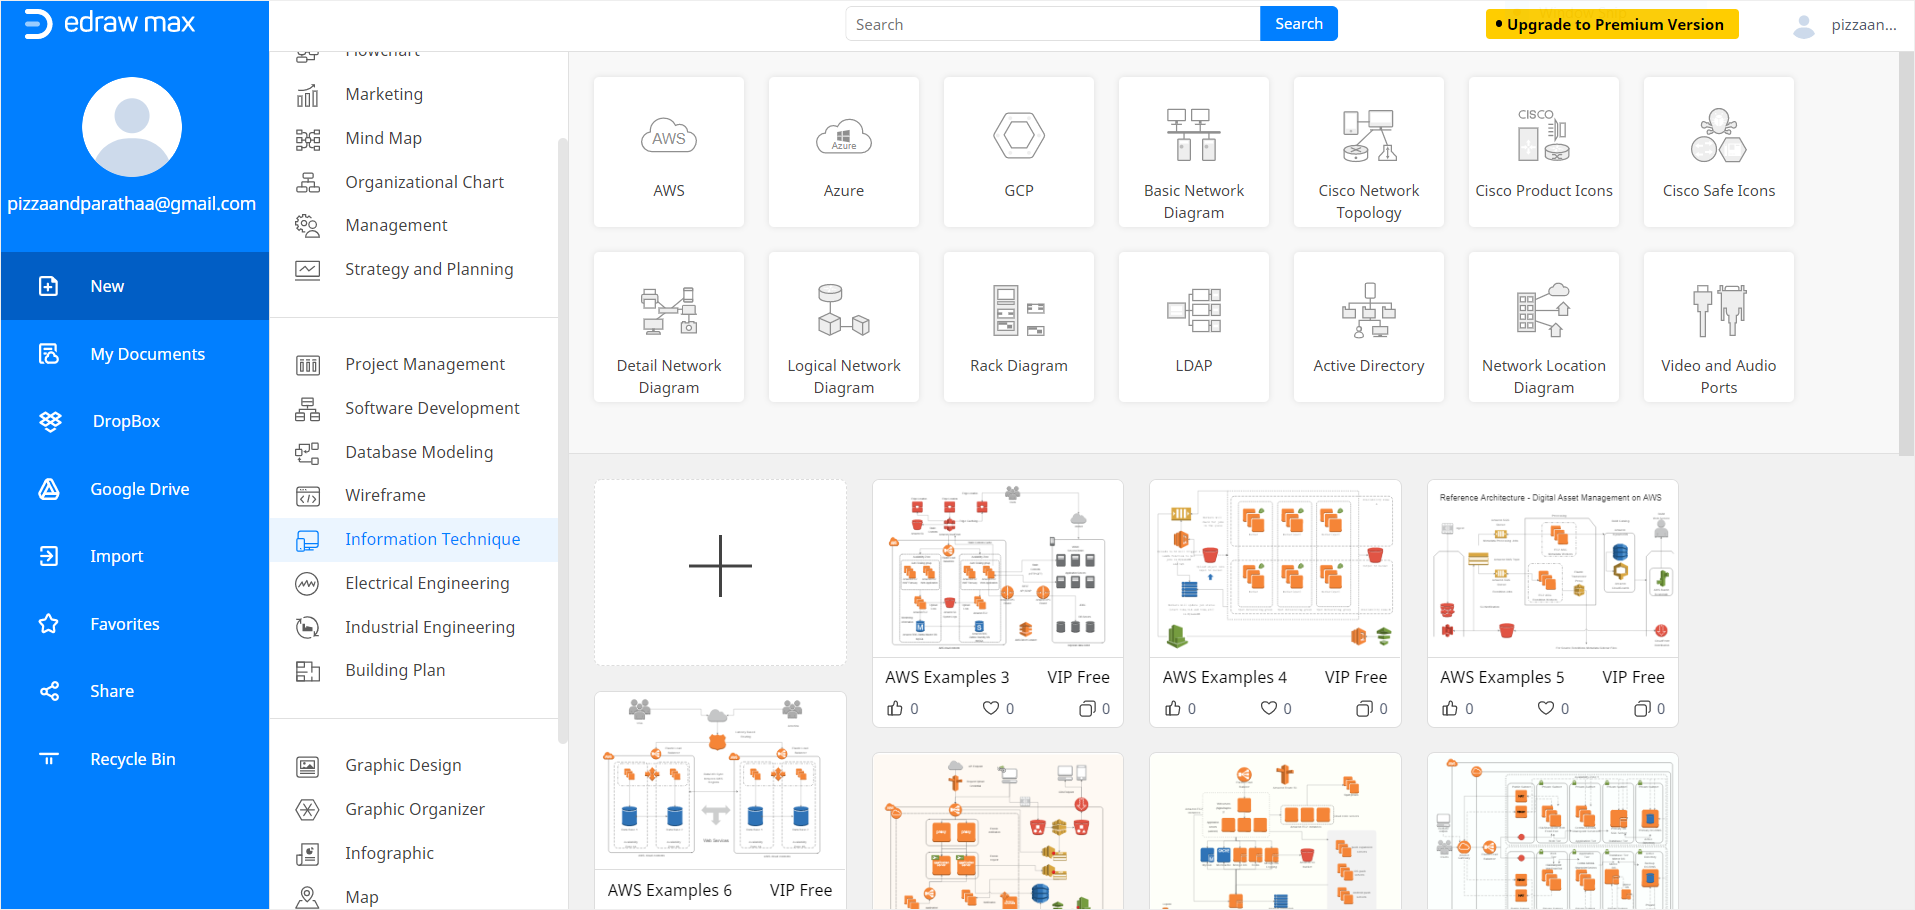This screenshot has height=910, width=1915.
Task: Click the blue Search button
Action: pyautogui.click(x=1298, y=24)
